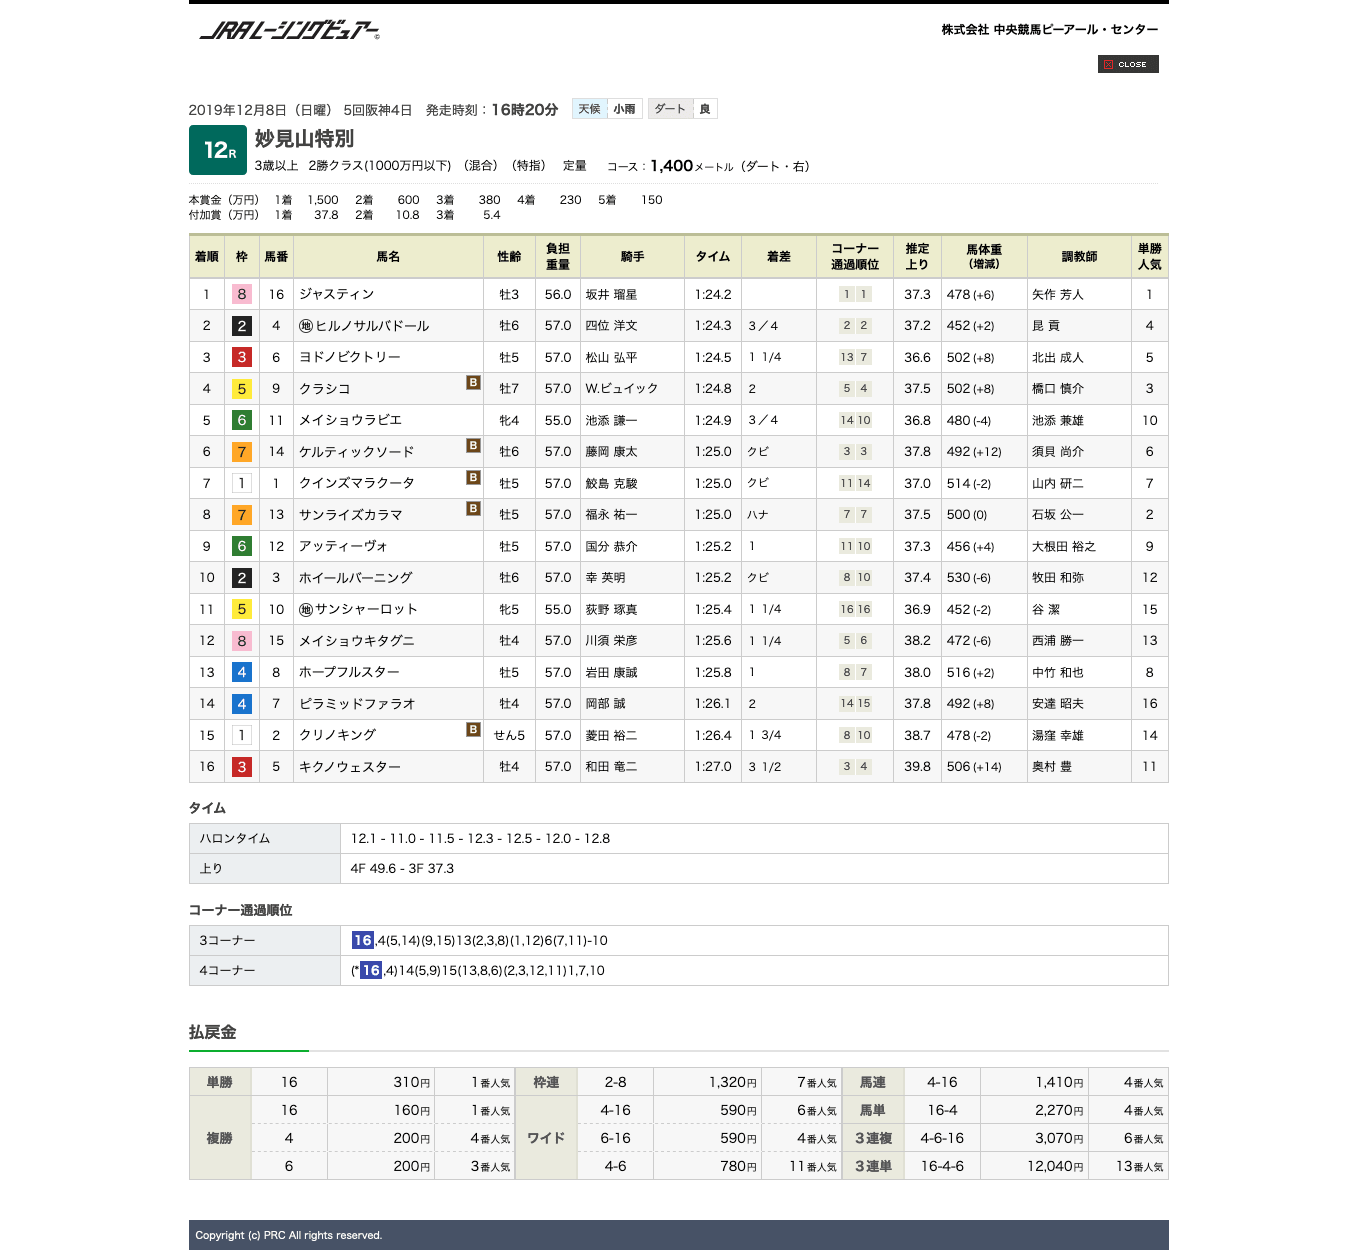Image resolution: width=1357 pixels, height=1250 pixels.
Task: Select horse name ホイールバーニング
Action: click(x=356, y=578)
